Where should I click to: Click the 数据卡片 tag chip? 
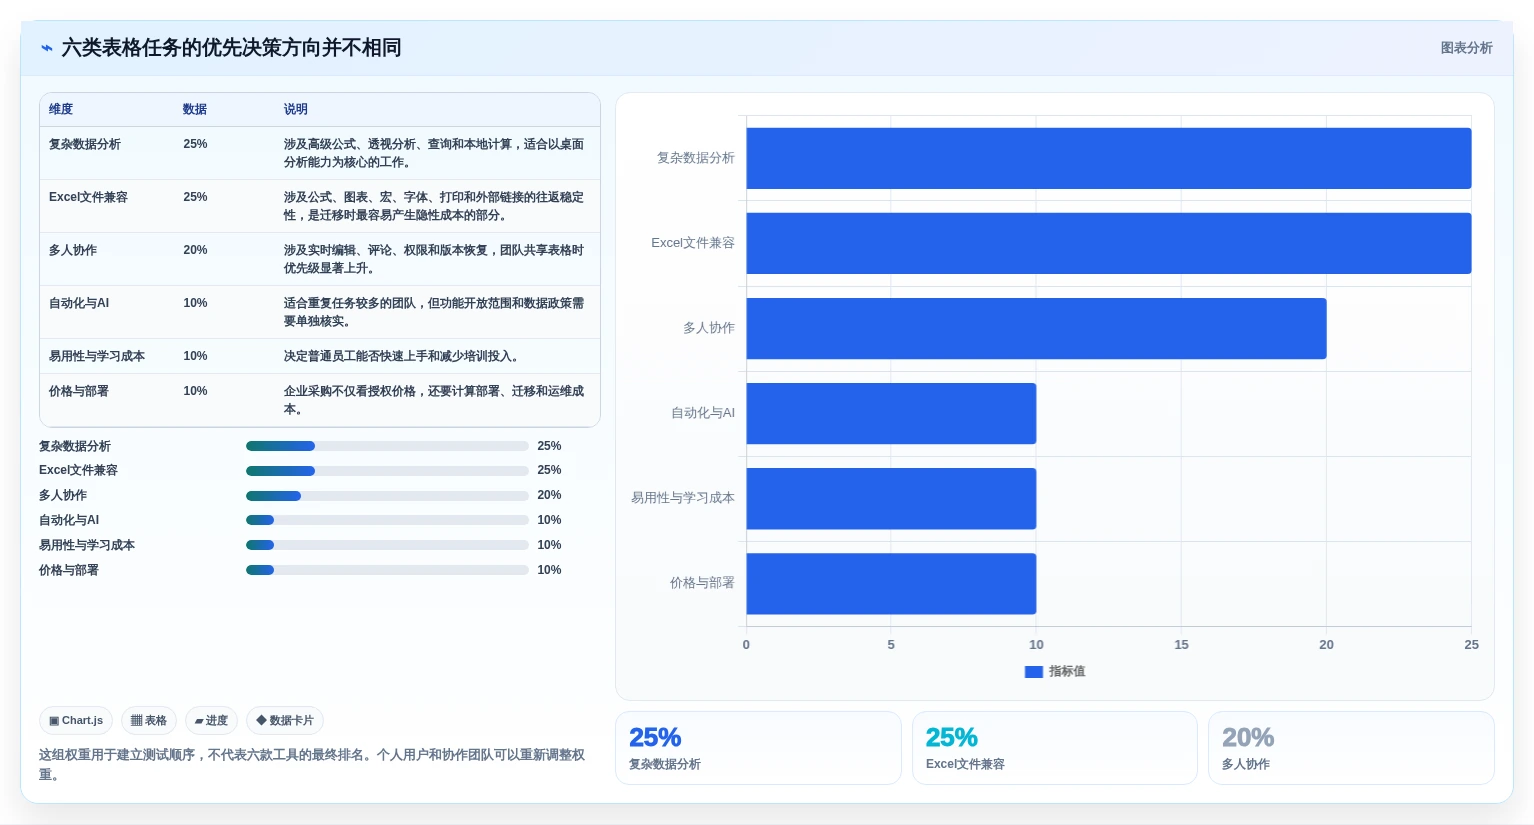click(285, 720)
